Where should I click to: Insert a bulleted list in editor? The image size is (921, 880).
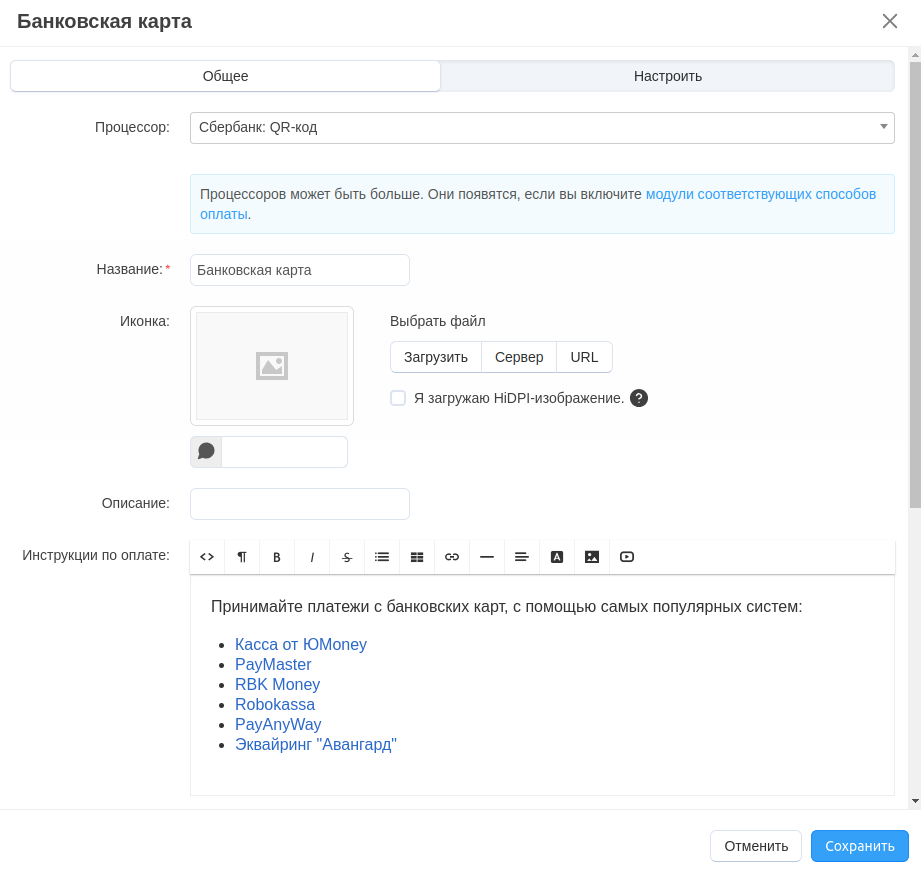(382, 557)
